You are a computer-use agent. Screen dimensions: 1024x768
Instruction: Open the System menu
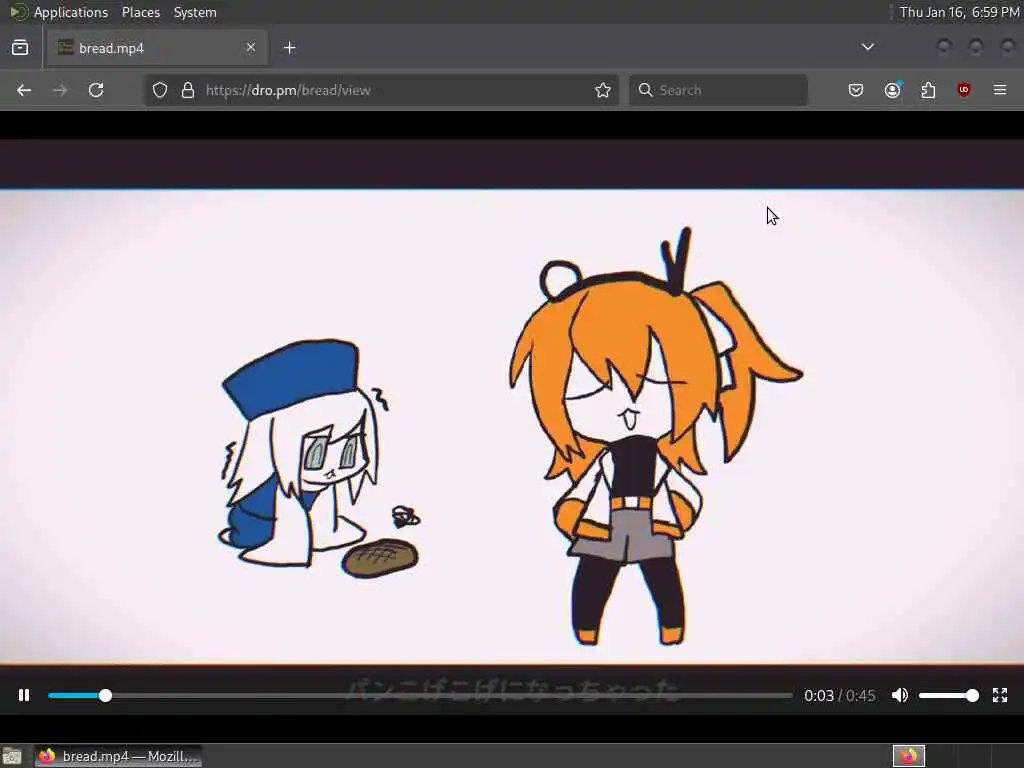click(195, 12)
